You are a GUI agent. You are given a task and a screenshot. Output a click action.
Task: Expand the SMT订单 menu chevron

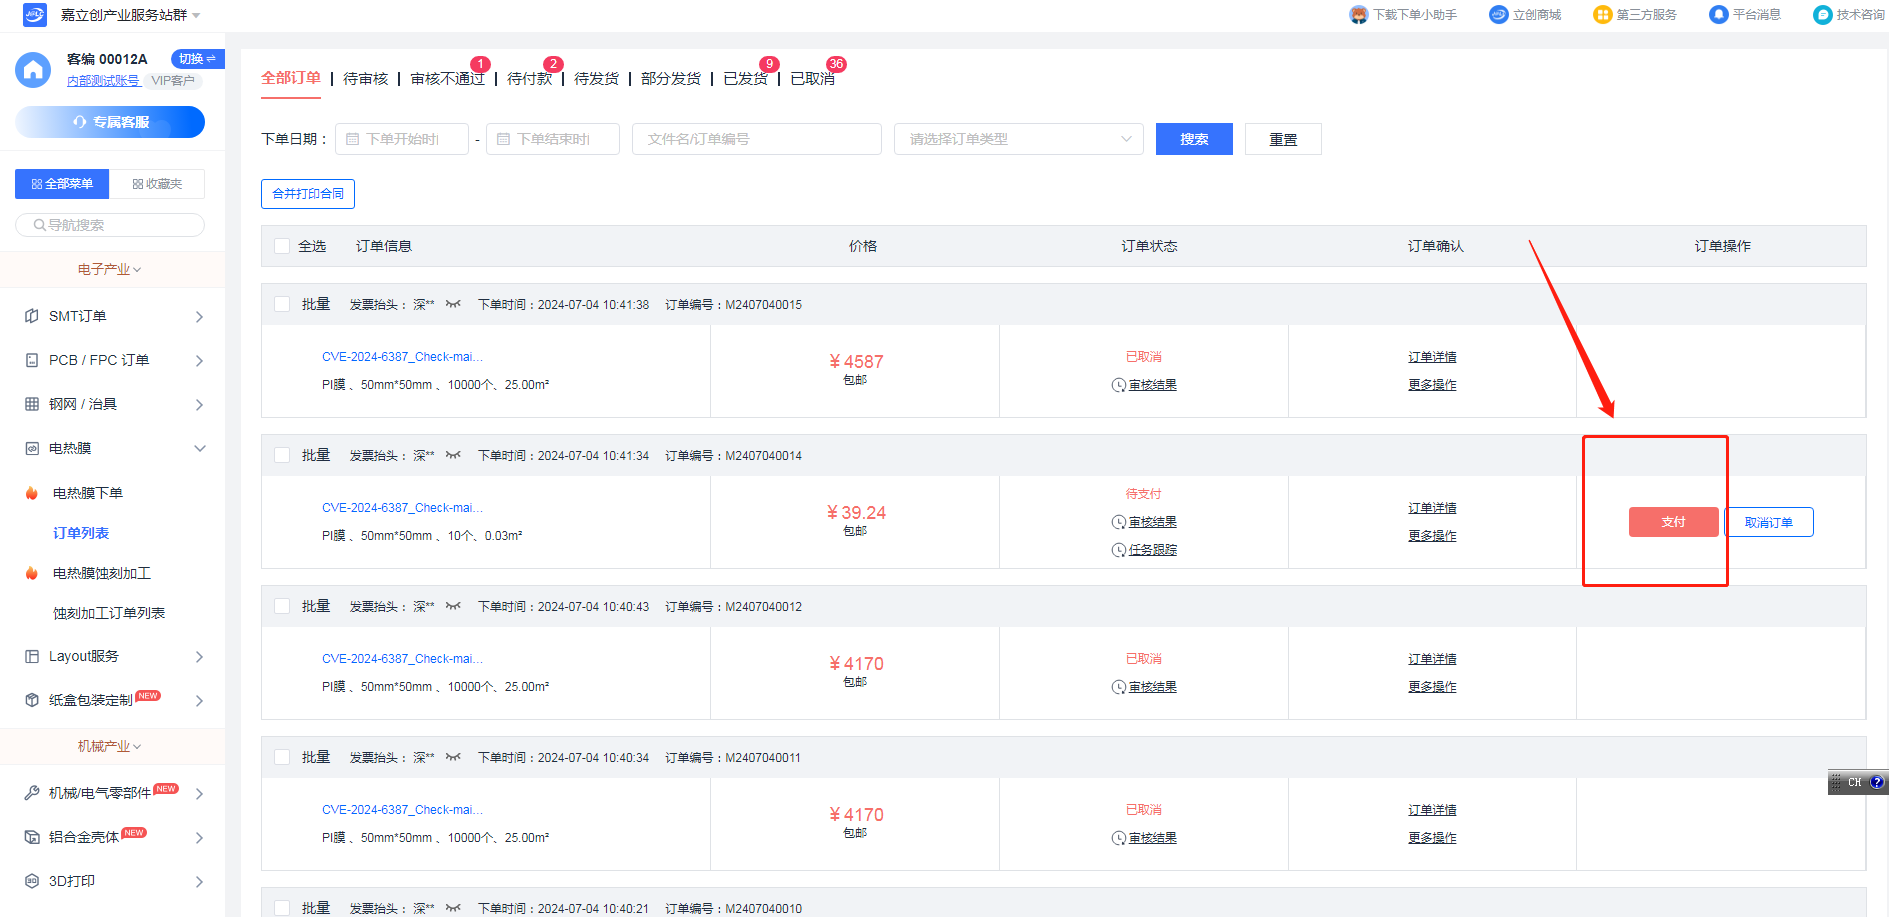(199, 317)
